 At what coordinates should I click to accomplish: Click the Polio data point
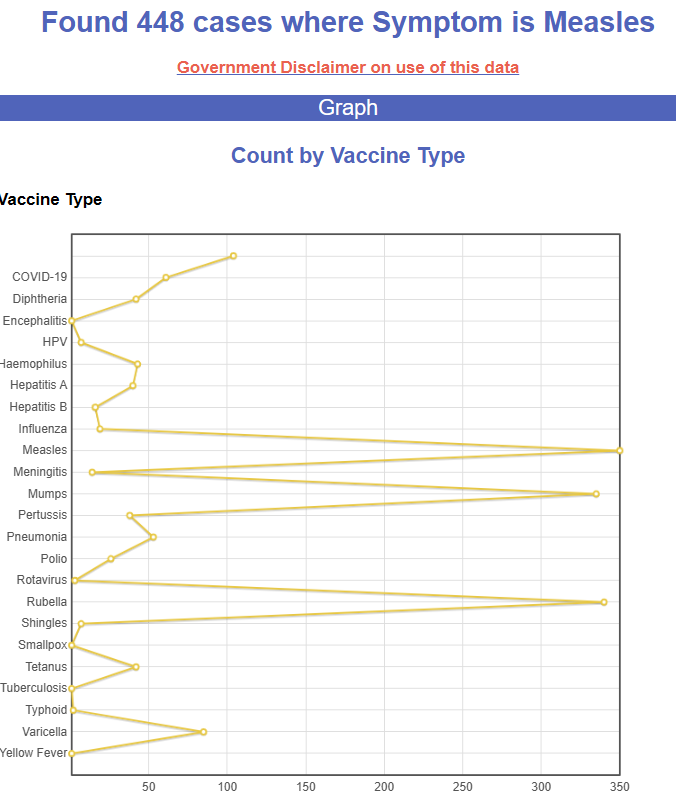110,559
